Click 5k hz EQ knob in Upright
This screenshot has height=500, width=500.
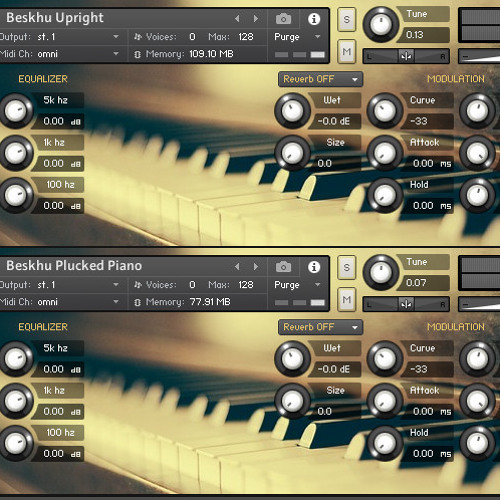[15, 111]
